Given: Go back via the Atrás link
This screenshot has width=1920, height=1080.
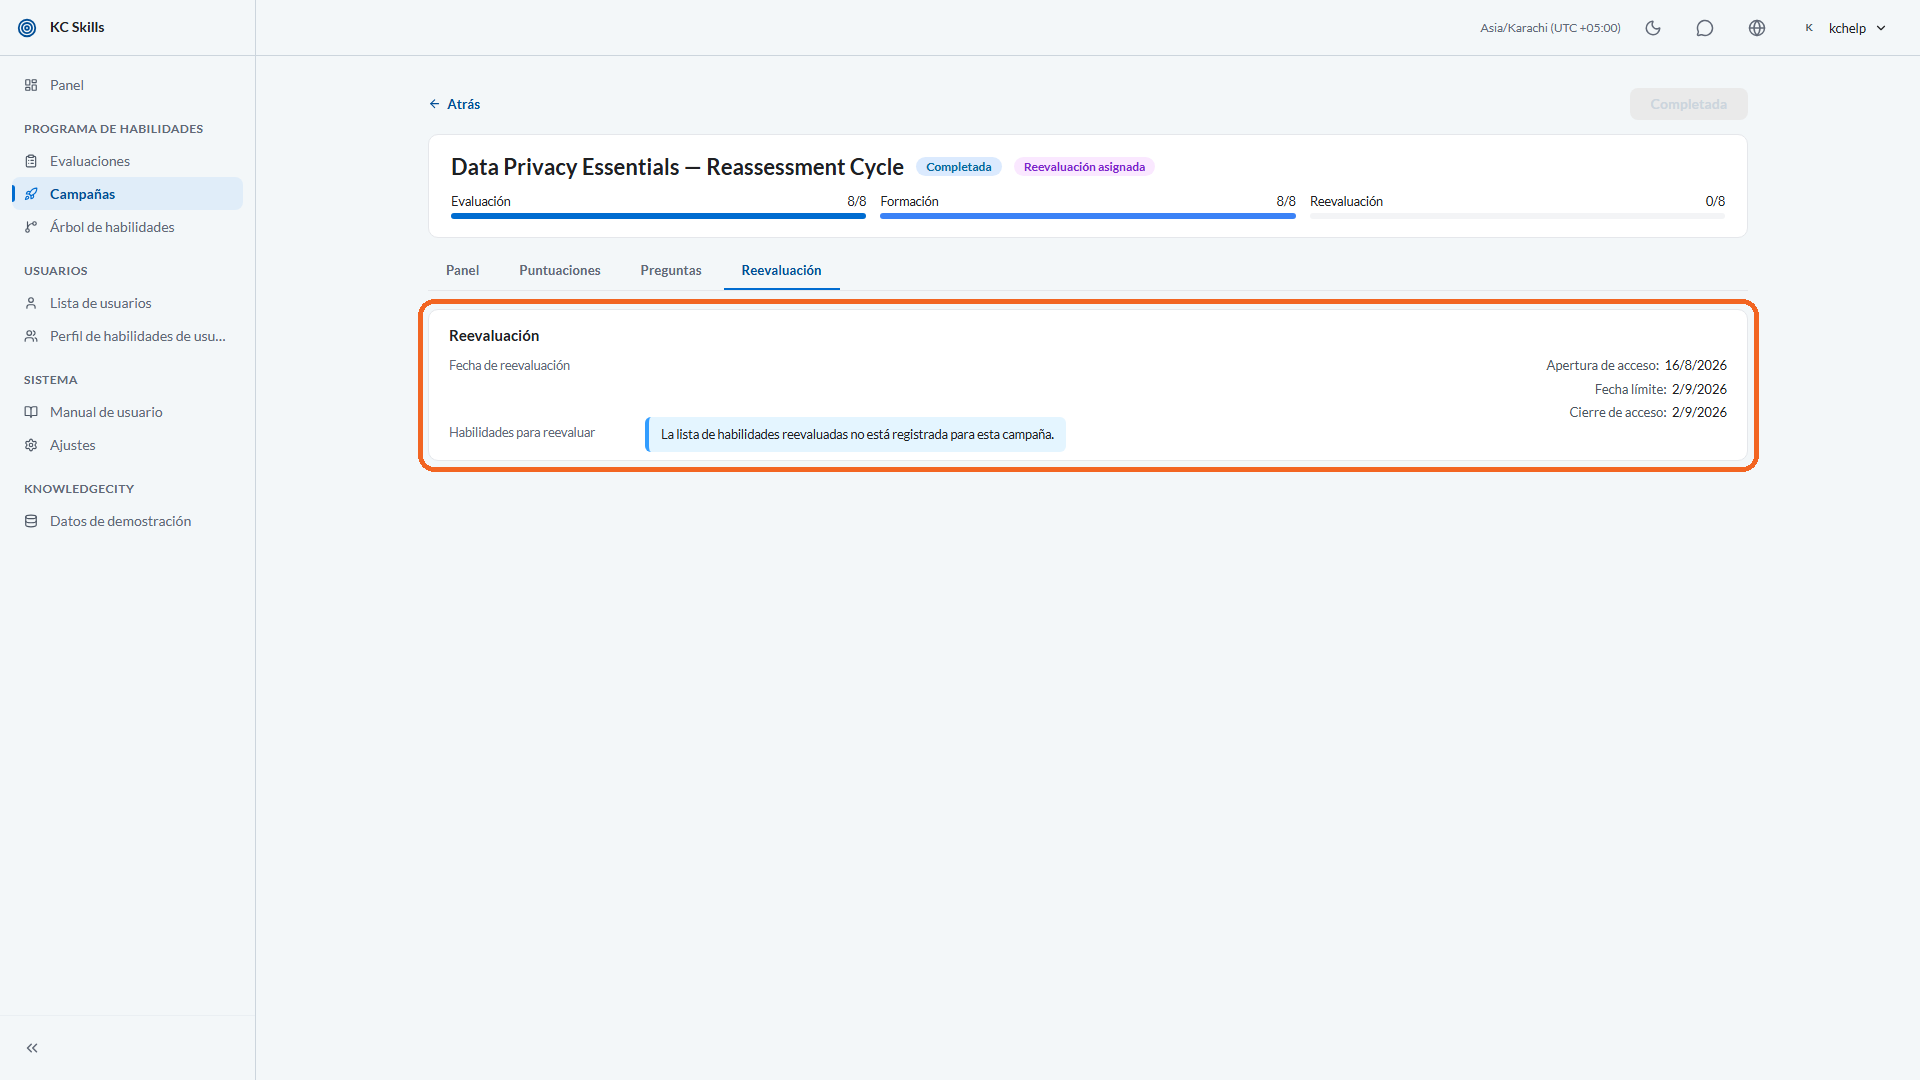Looking at the screenshot, I should (x=455, y=104).
